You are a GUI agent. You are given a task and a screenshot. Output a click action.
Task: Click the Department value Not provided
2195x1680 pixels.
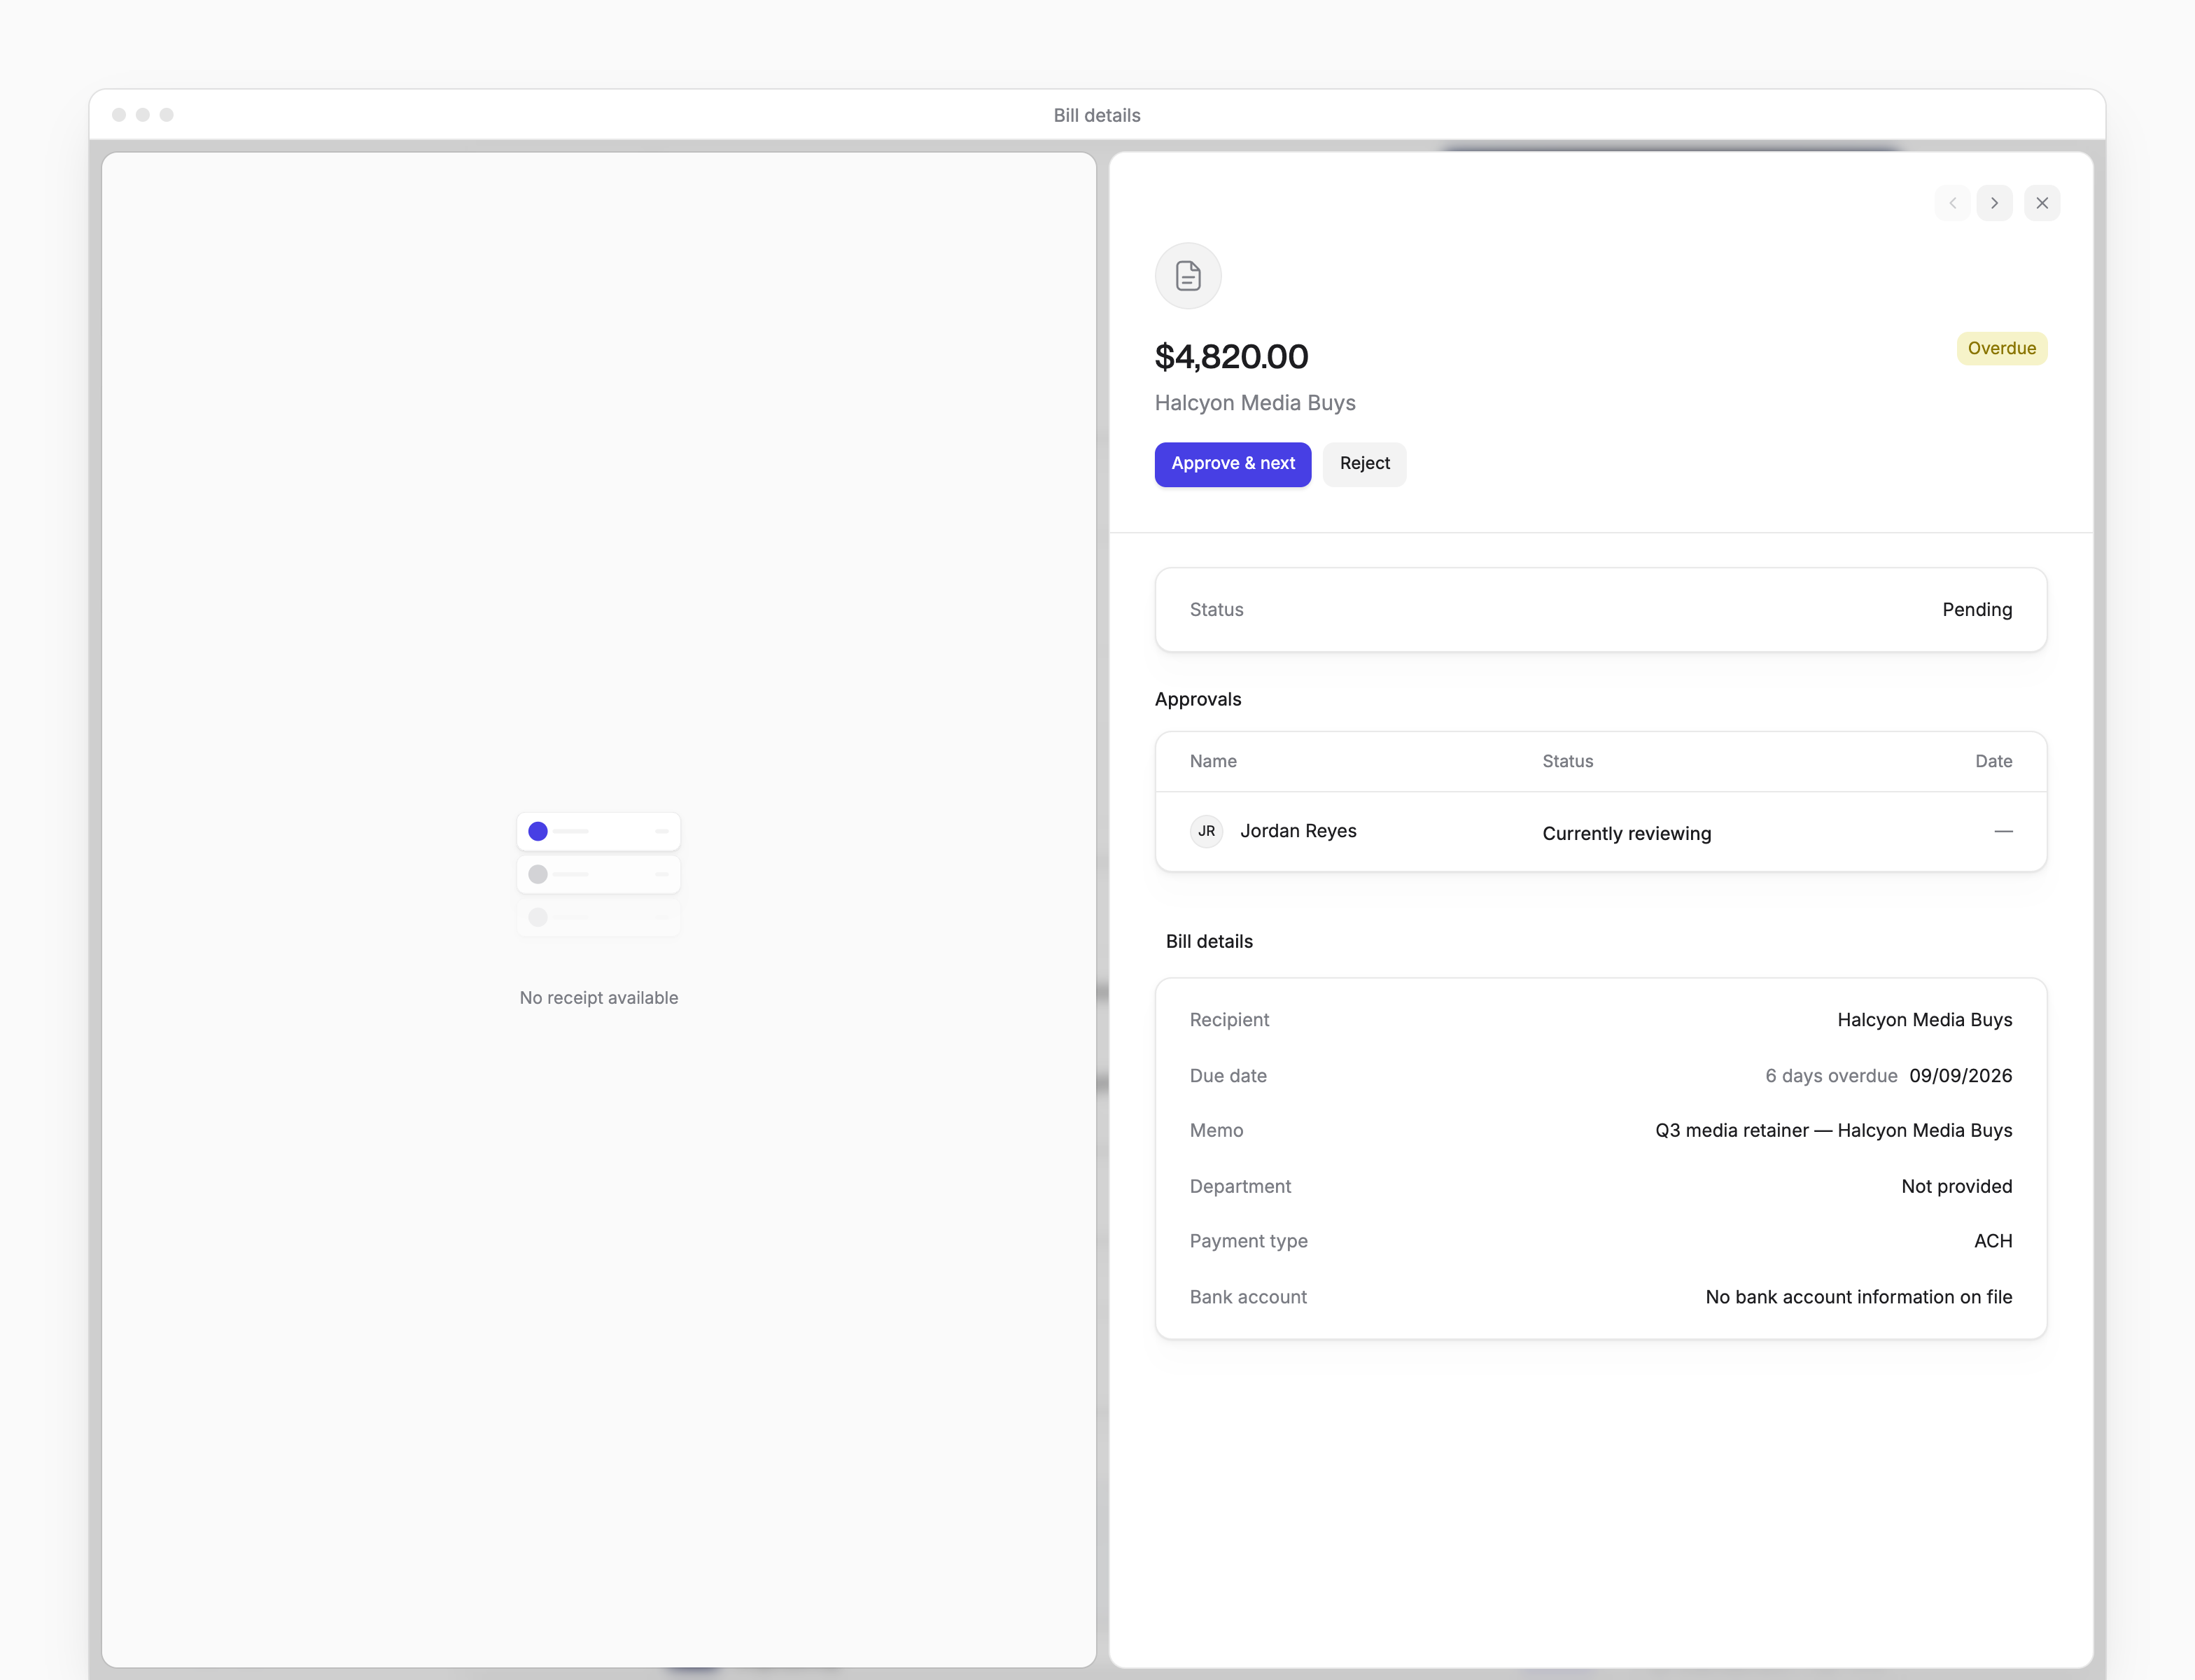pos(1956,1187)
